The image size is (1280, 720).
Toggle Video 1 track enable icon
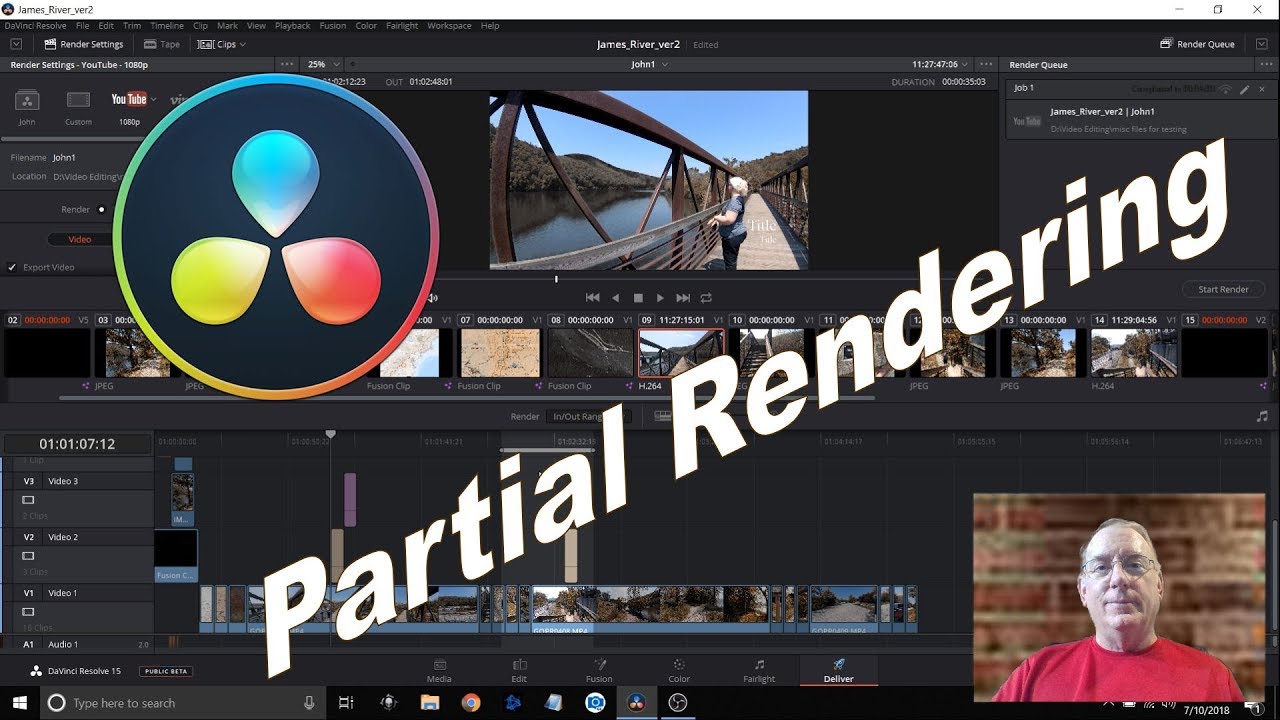point(28,612)
